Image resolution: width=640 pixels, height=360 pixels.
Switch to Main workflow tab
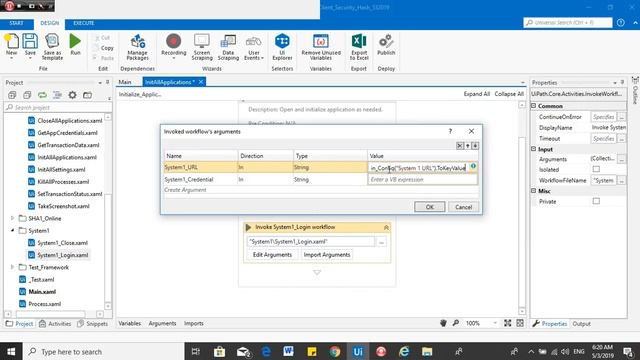125,82
